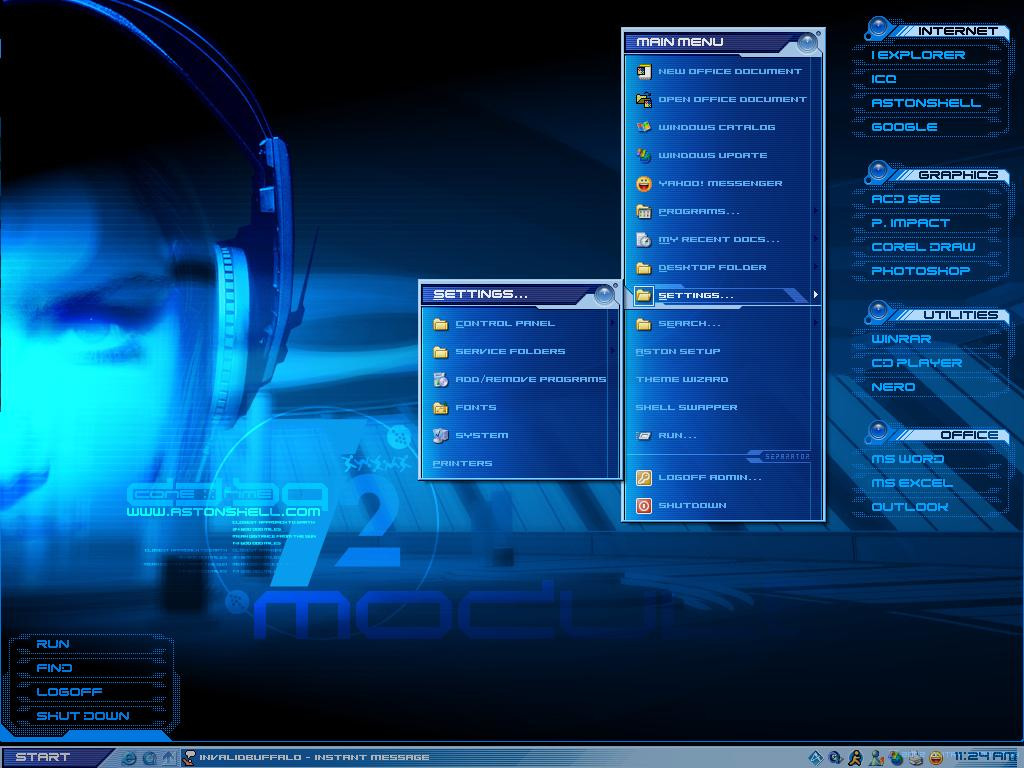This screenshot has width=1024, height=768.
Task: Expand the Control Panel submenu arrow
Action: pyautogui.click(x=612, y=323)
